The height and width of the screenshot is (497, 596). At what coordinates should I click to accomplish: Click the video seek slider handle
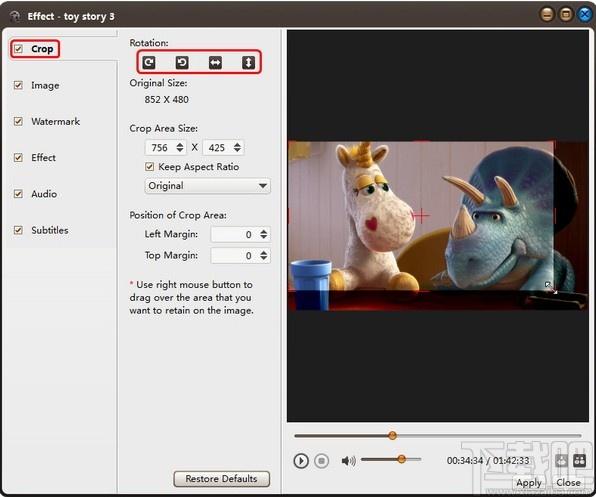392,435
